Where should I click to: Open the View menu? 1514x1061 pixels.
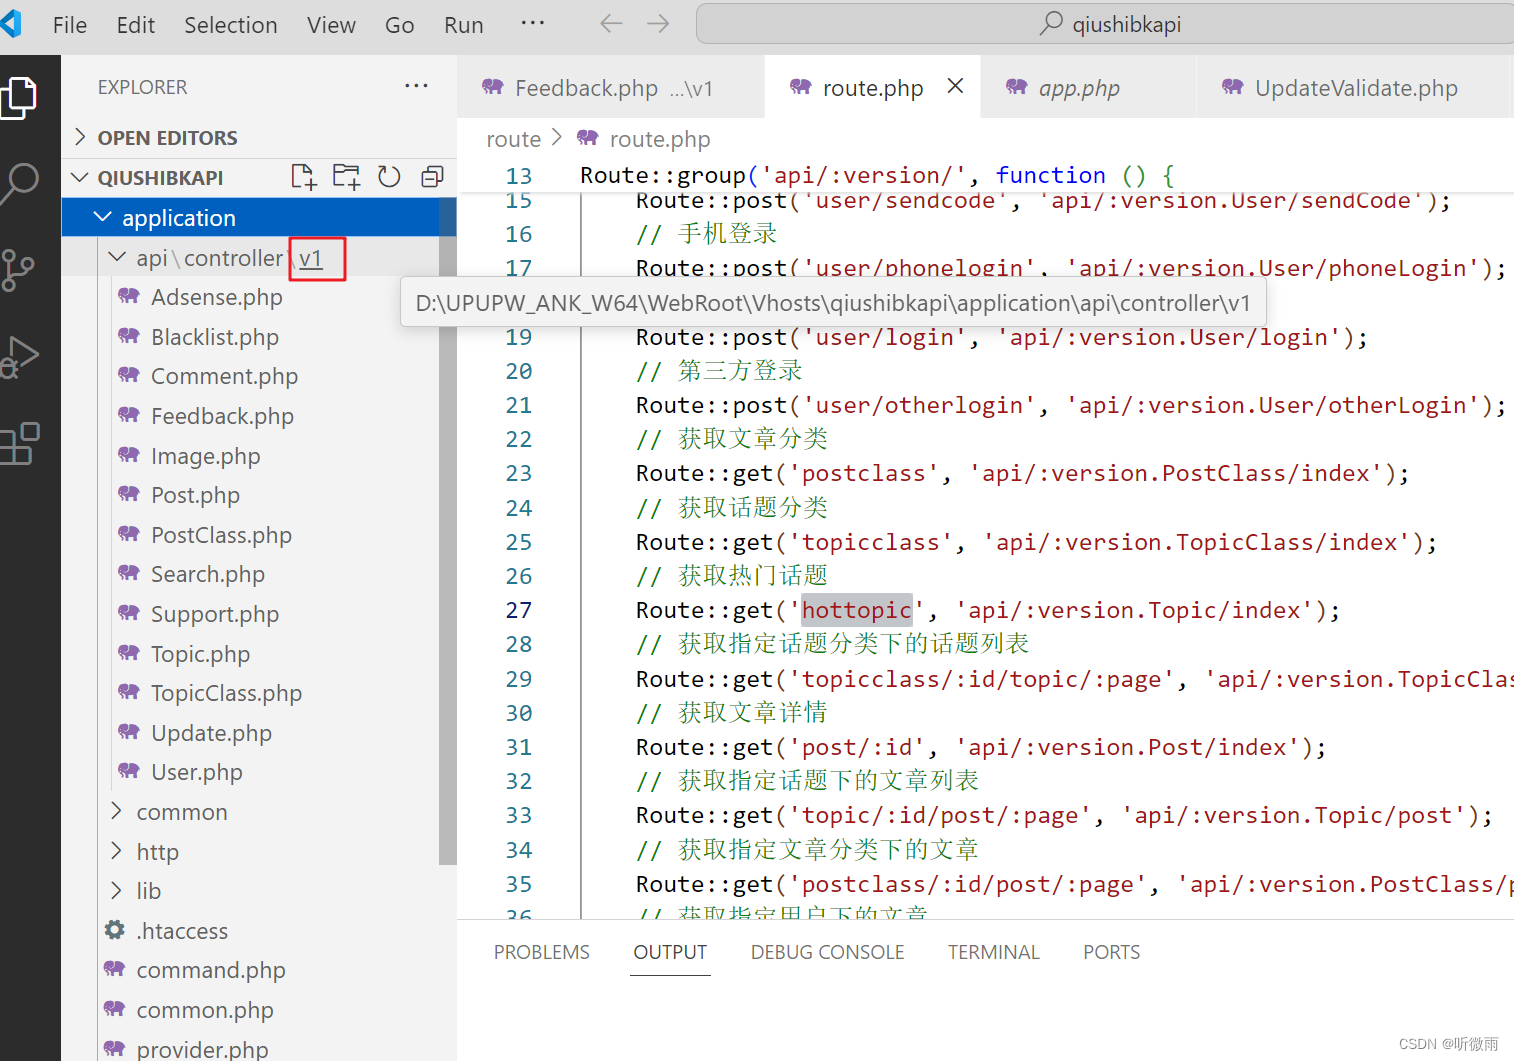click(331, 25)
